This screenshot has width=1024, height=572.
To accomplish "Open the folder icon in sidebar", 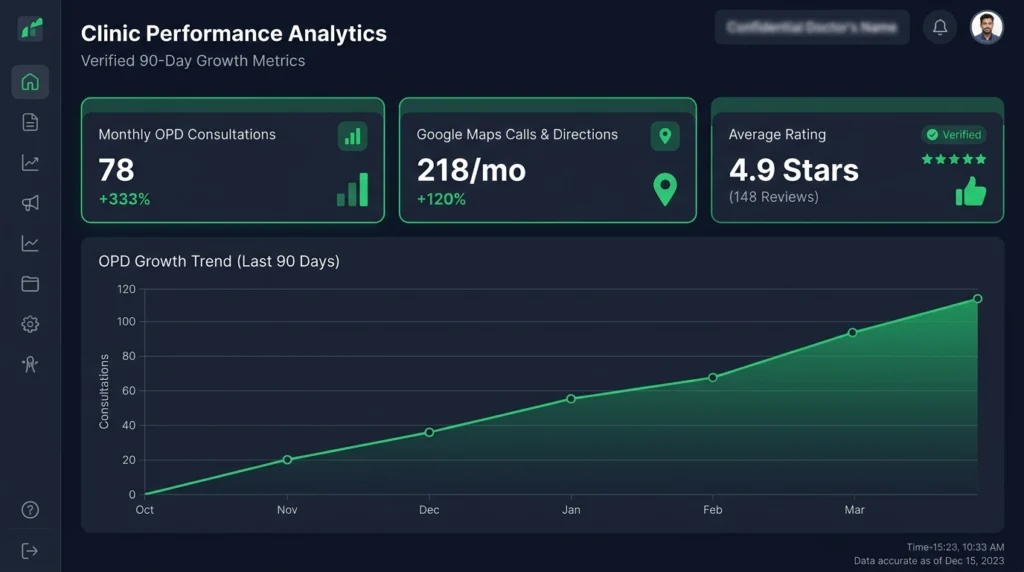I will click(x=30, y=284).
